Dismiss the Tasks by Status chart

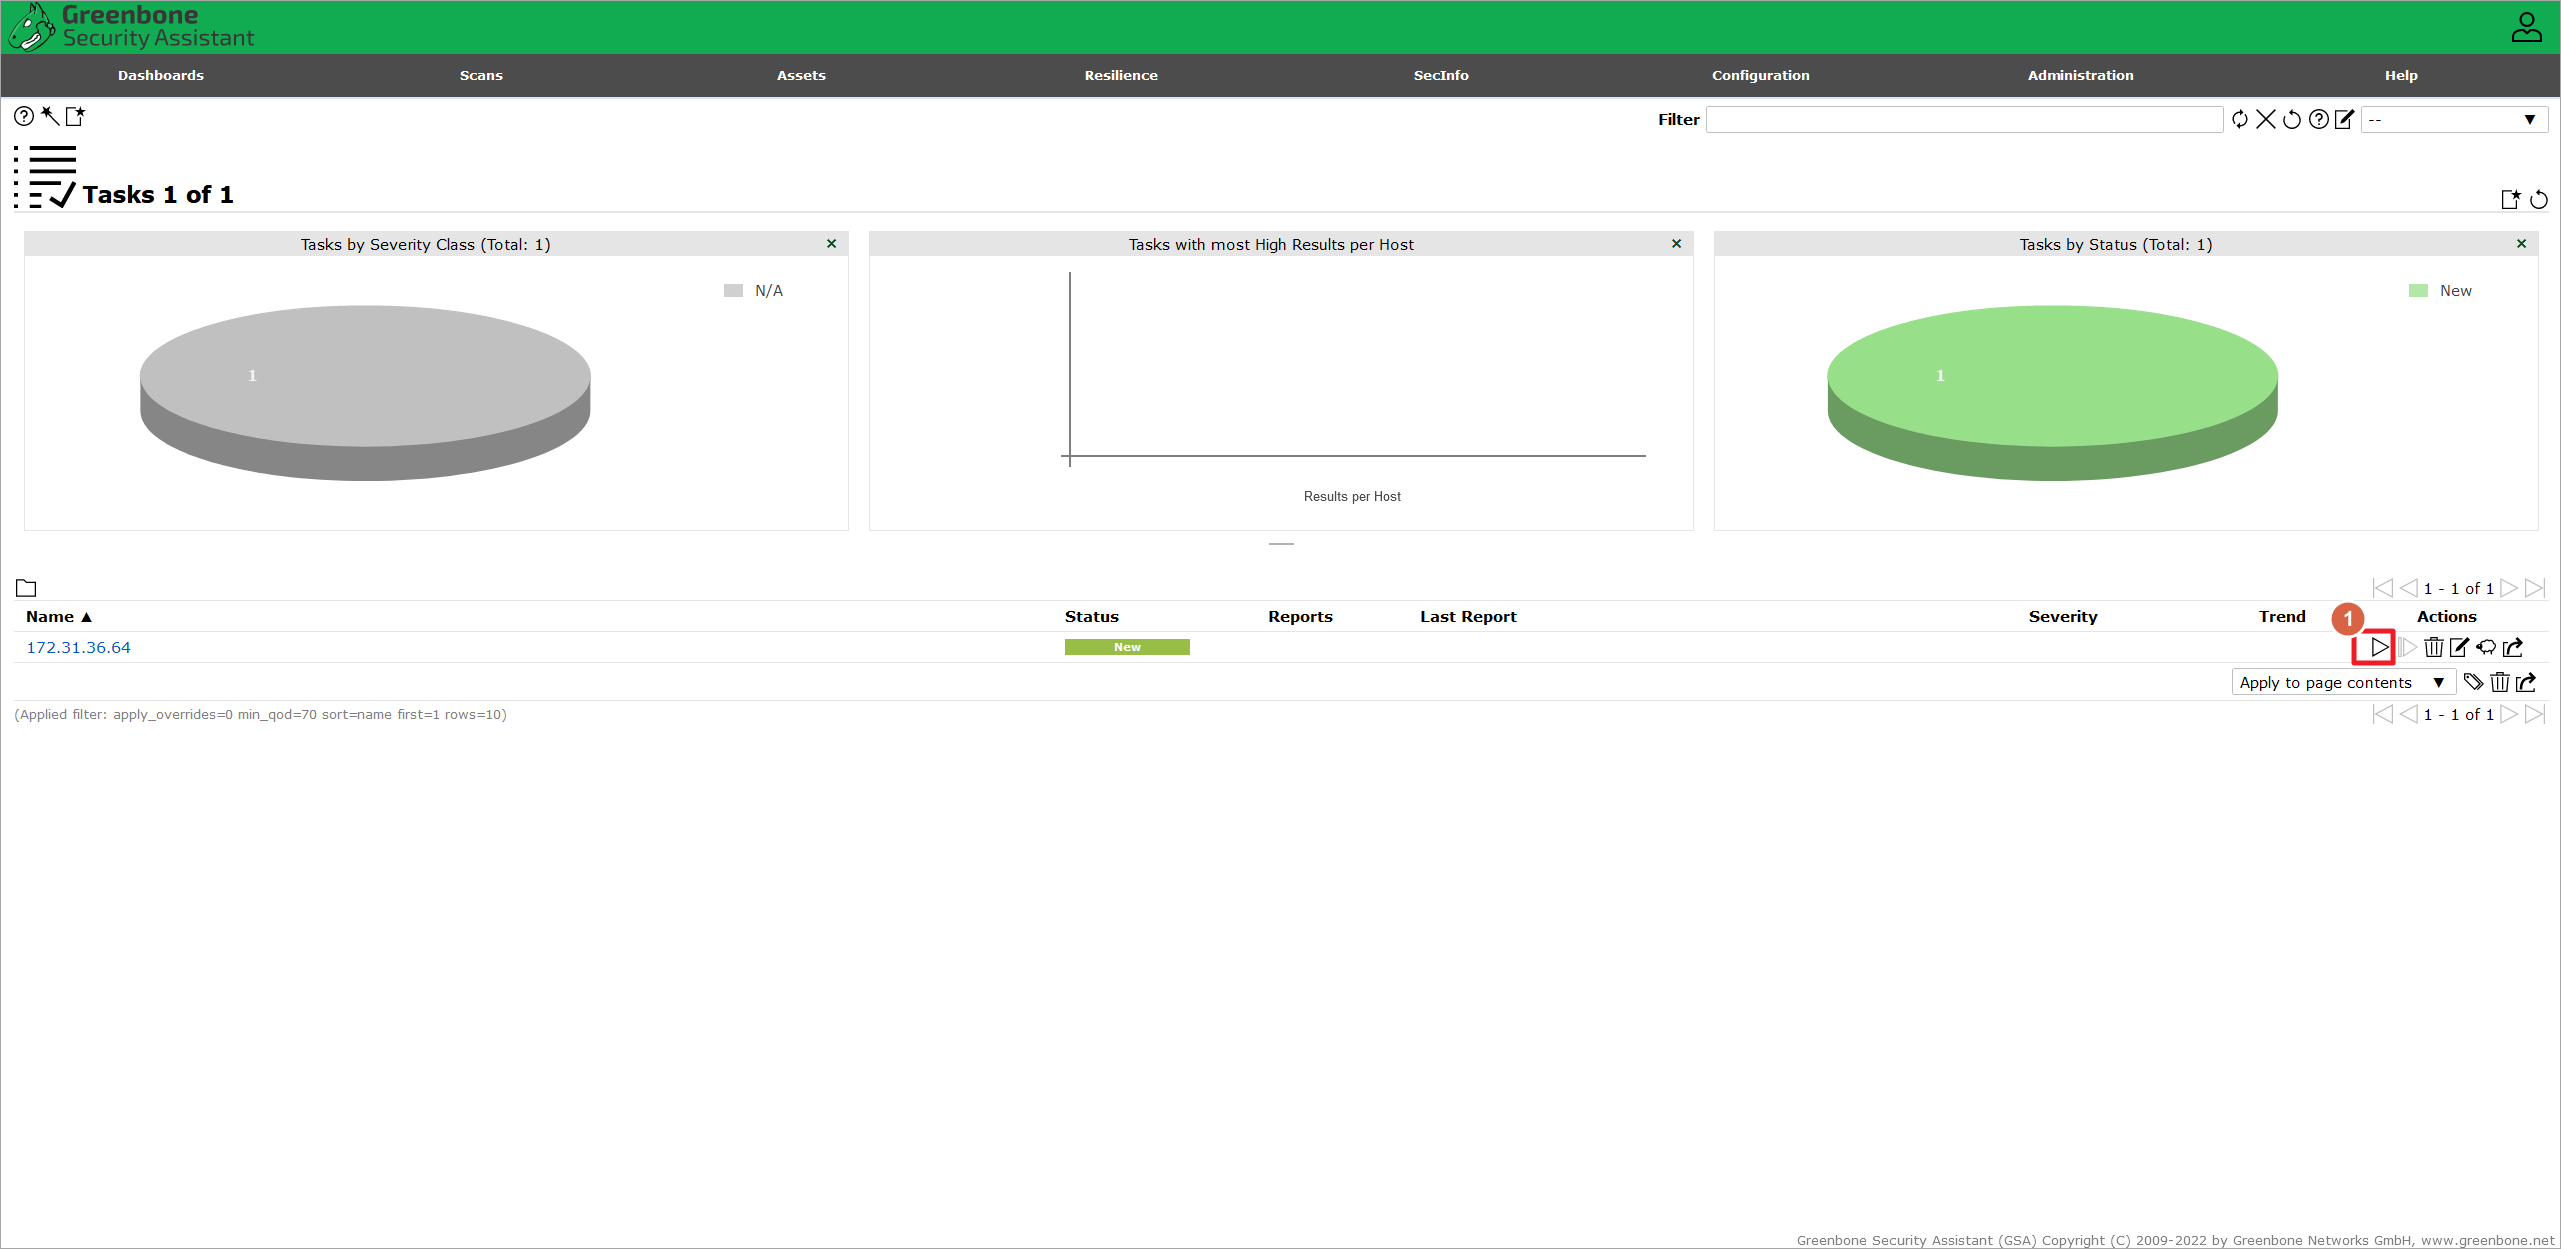click(2522, 243)
